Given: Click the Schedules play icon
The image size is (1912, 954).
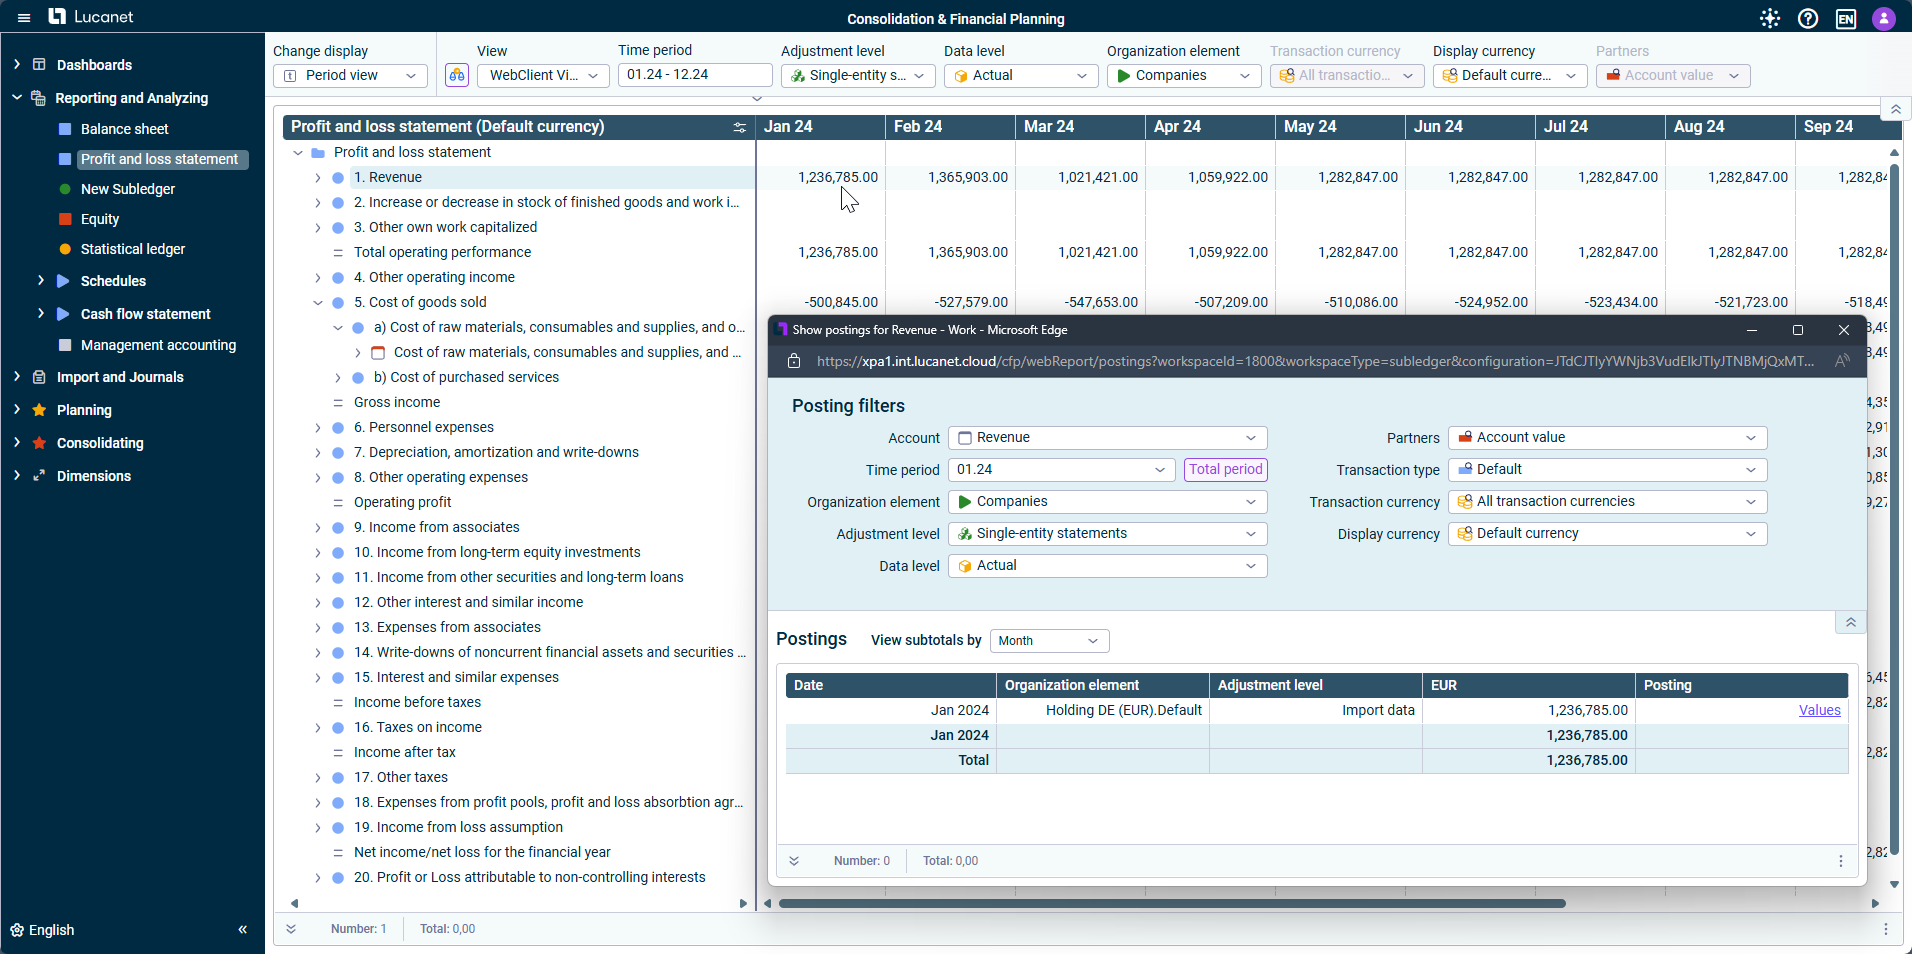Looking at the screenshot, I should pos(64,281).
